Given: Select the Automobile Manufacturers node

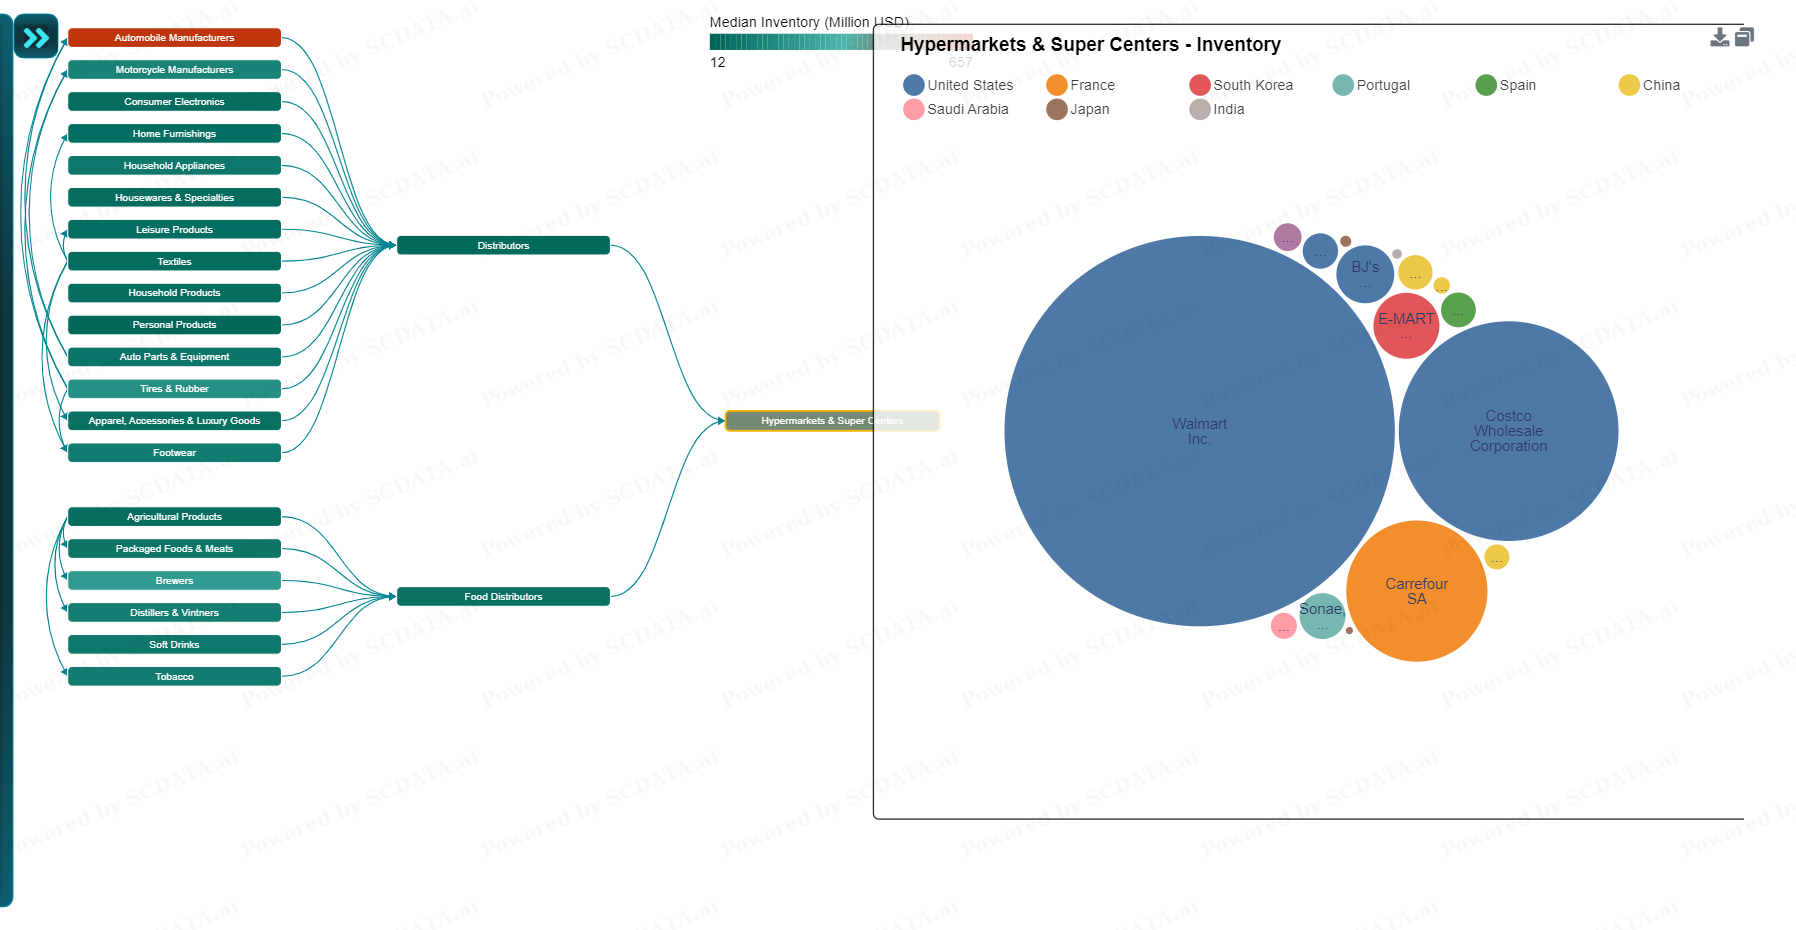Looking at the screenshot, I should click(x=174, y=38).
